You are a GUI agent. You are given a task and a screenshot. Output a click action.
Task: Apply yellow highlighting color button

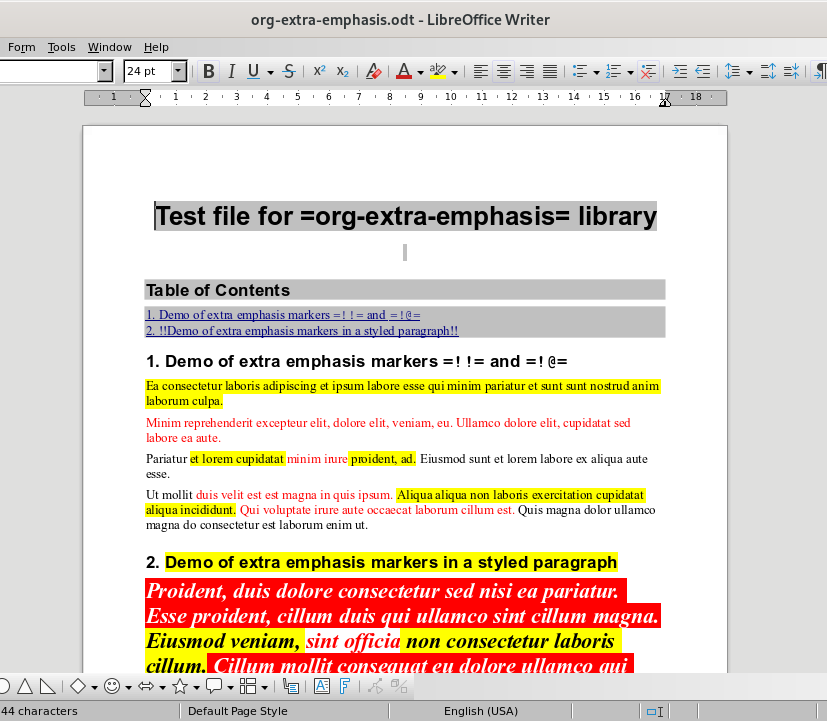[438, 71]
